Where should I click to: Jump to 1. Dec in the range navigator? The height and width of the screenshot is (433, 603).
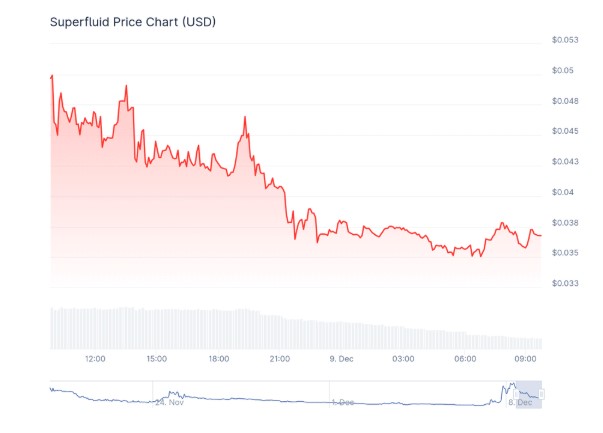(x=343, y=402)
